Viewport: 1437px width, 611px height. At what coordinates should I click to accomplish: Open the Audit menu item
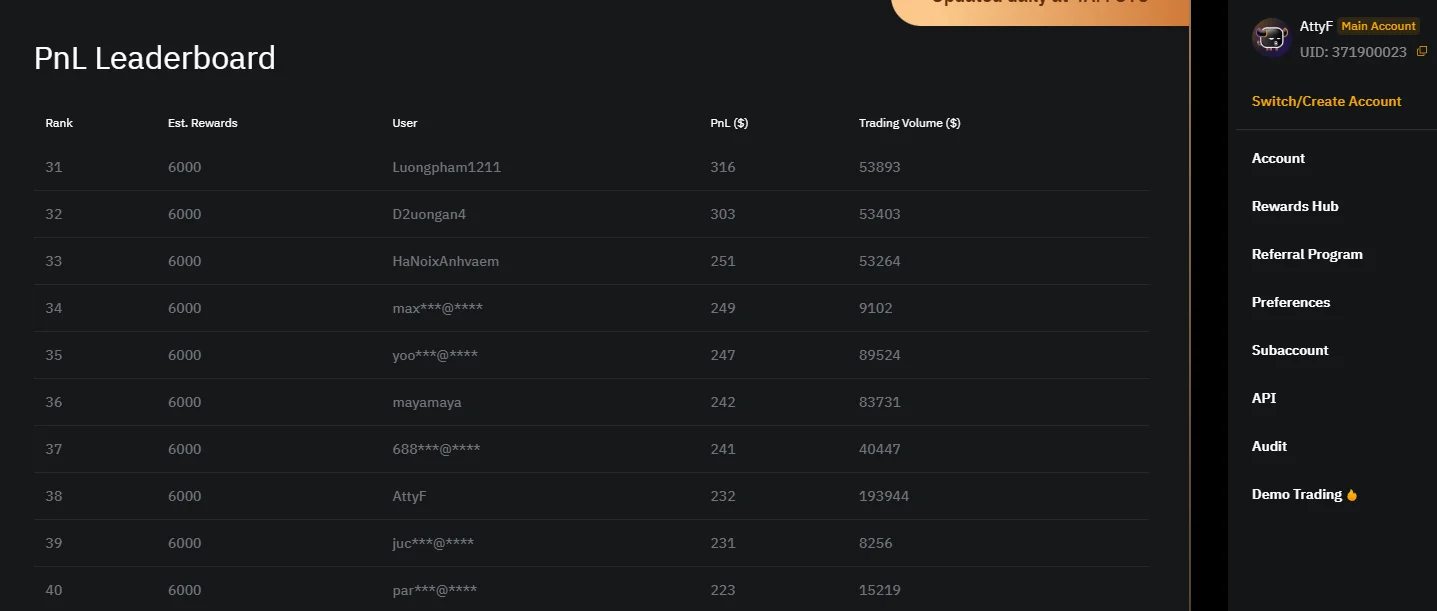click(x=1269, y=446)
